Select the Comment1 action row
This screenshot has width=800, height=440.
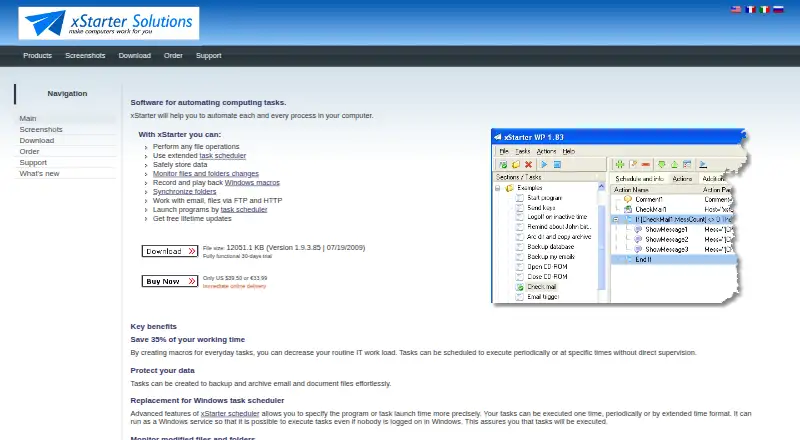[x=672, y=200]
